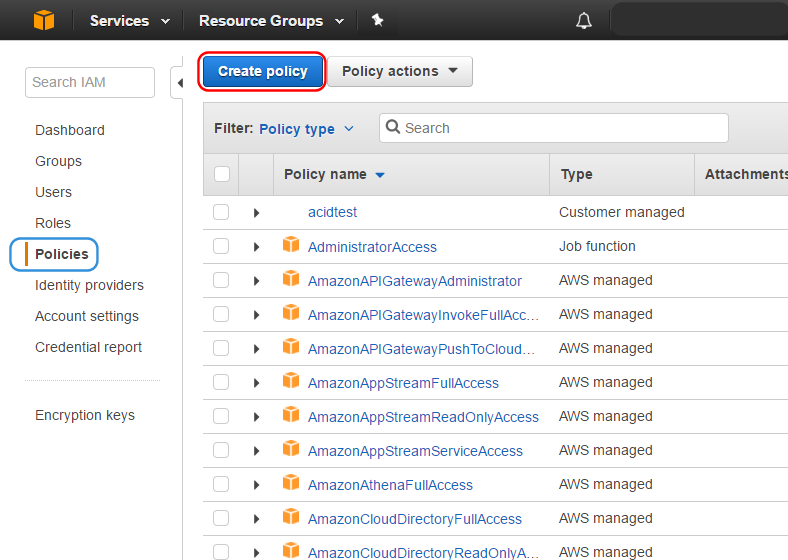Click the Search IAM input field

tap(90, 82)
